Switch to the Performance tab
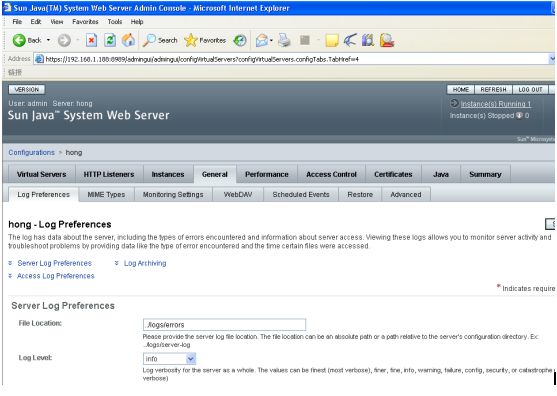This screenshot has width=557, height=396. tap(267, 174)
